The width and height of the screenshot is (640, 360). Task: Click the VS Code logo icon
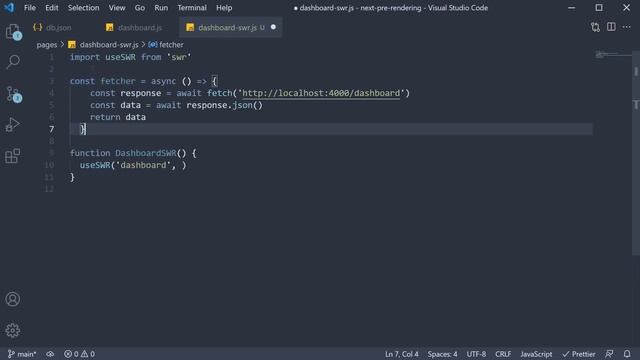pyautogui.click(x=9, y=7)
